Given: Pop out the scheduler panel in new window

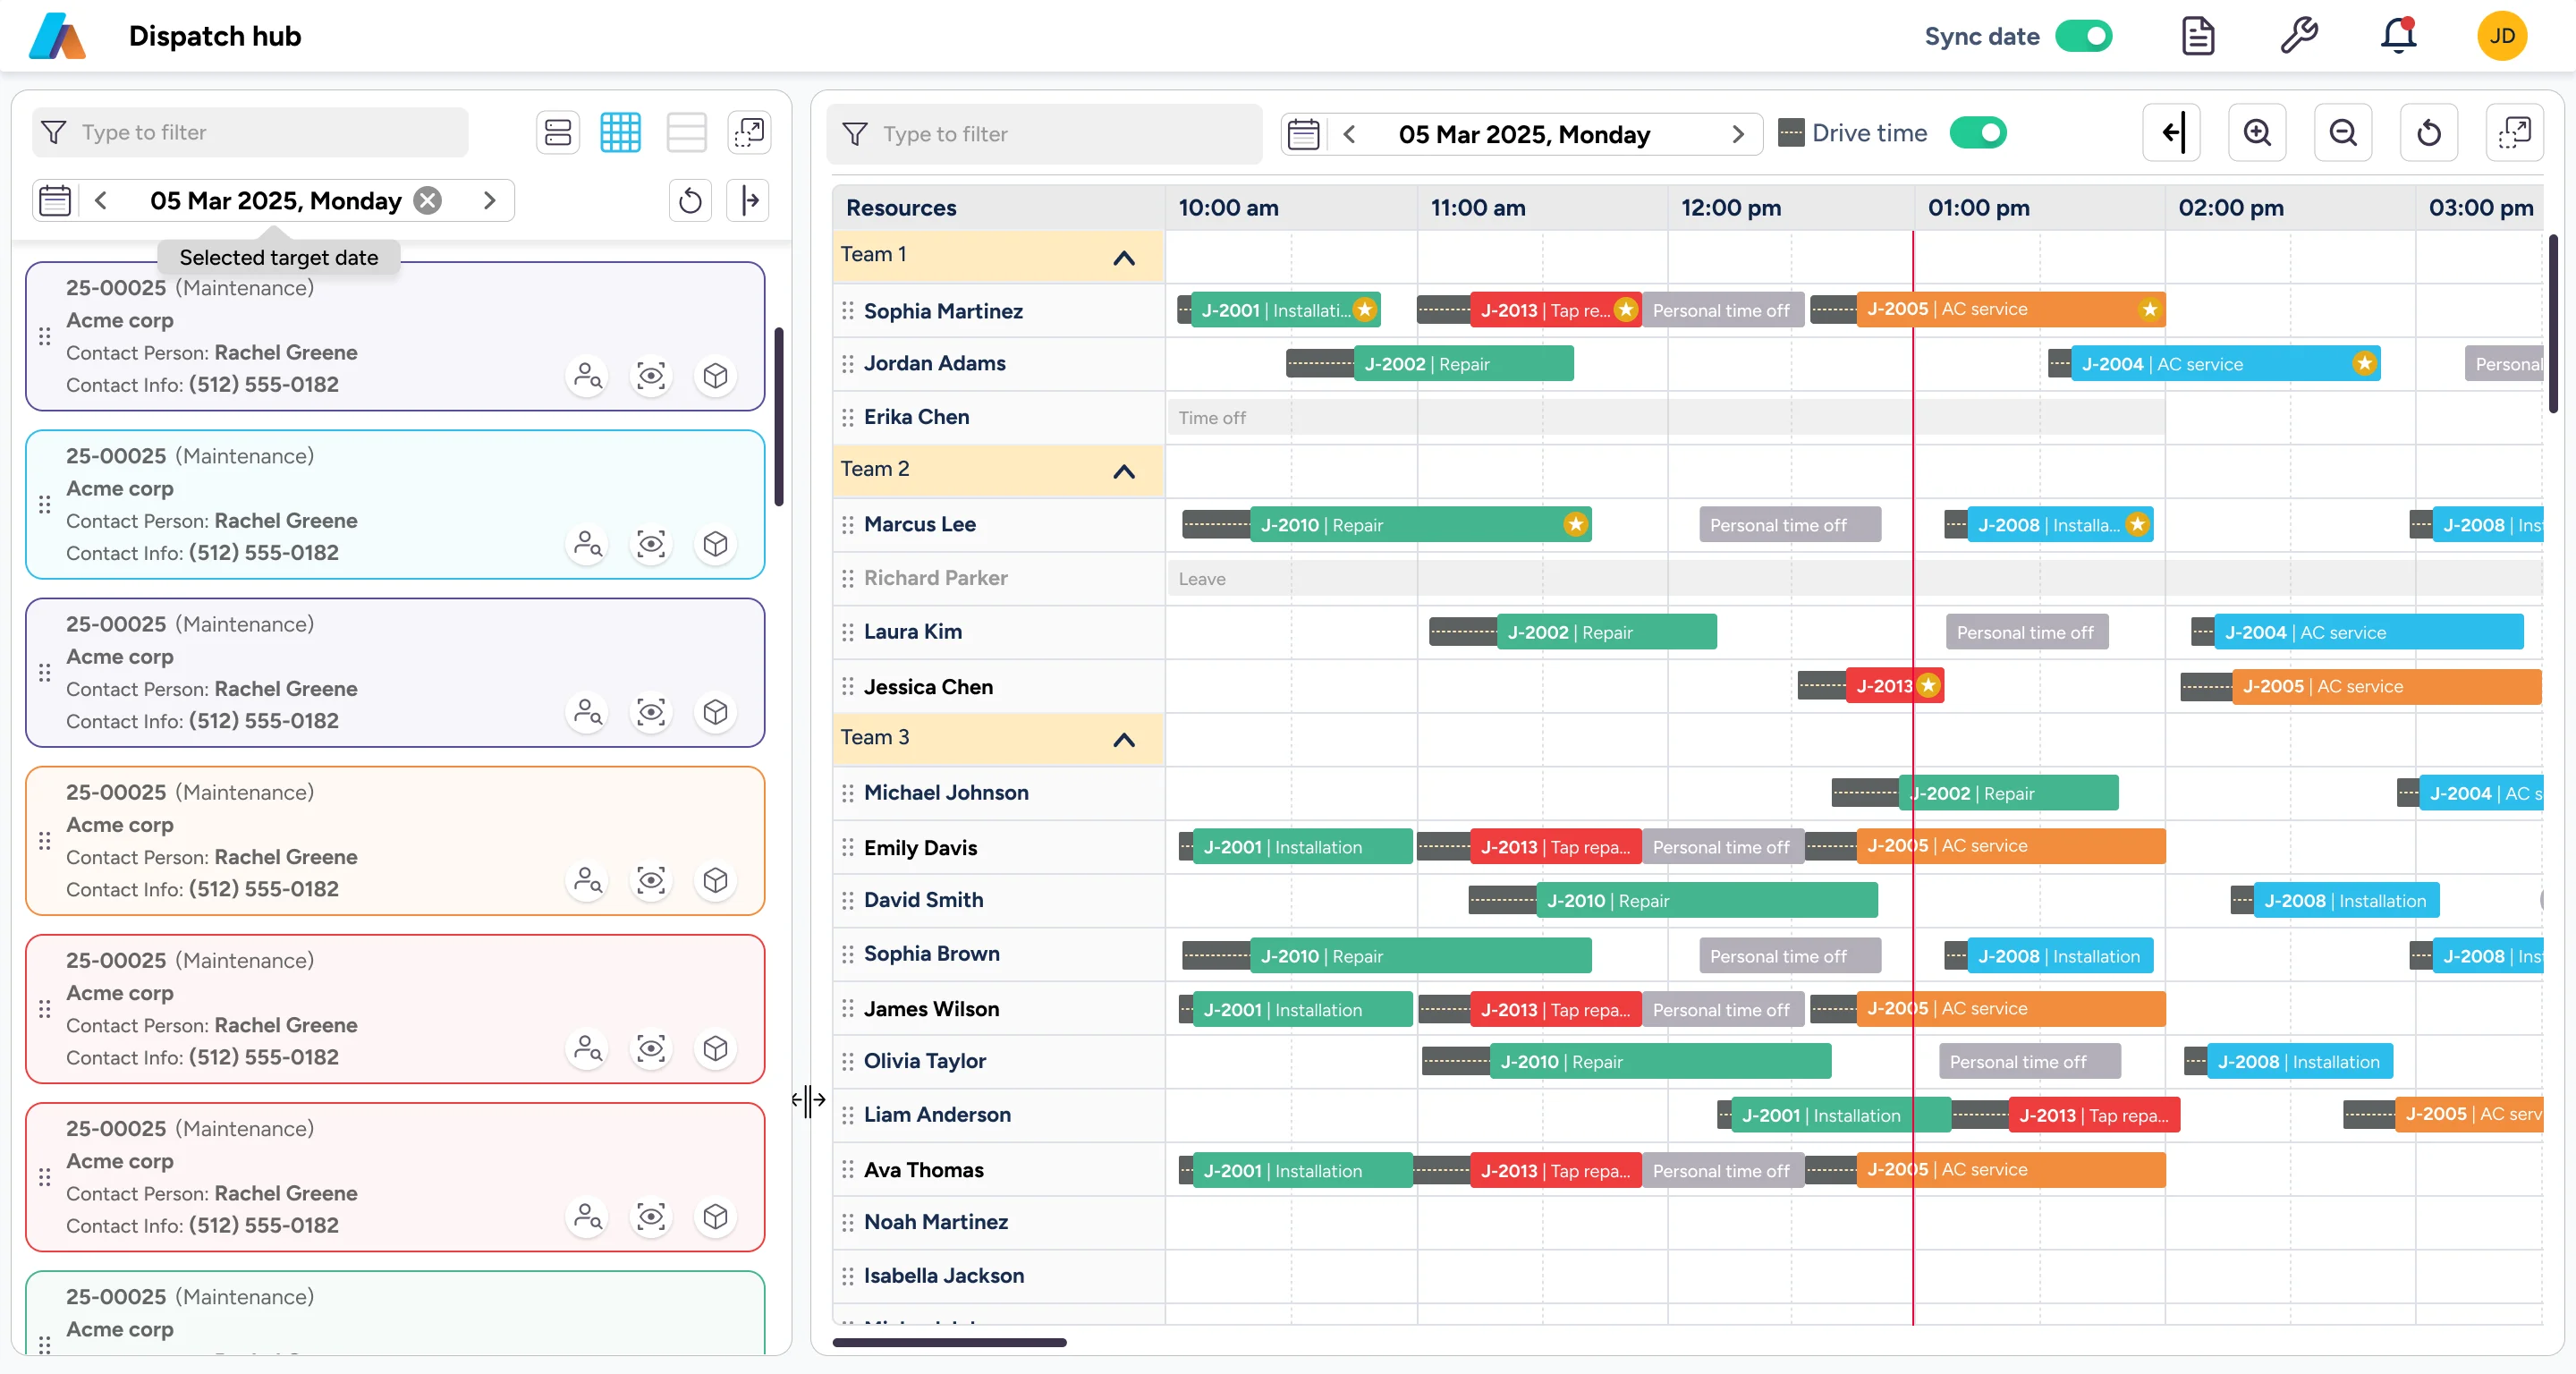Looking at the screenshot, I should (2514, 133).
